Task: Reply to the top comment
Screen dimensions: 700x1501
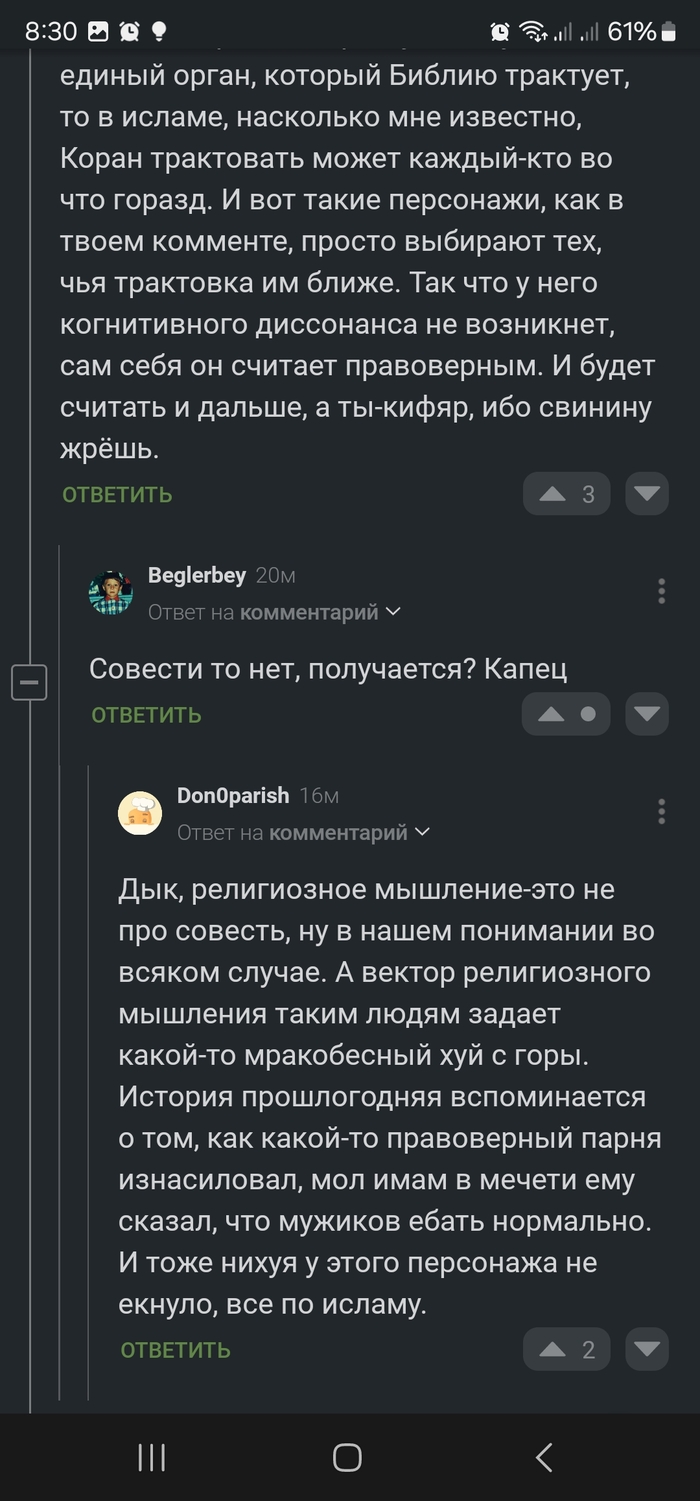Action: pos(117,495)
